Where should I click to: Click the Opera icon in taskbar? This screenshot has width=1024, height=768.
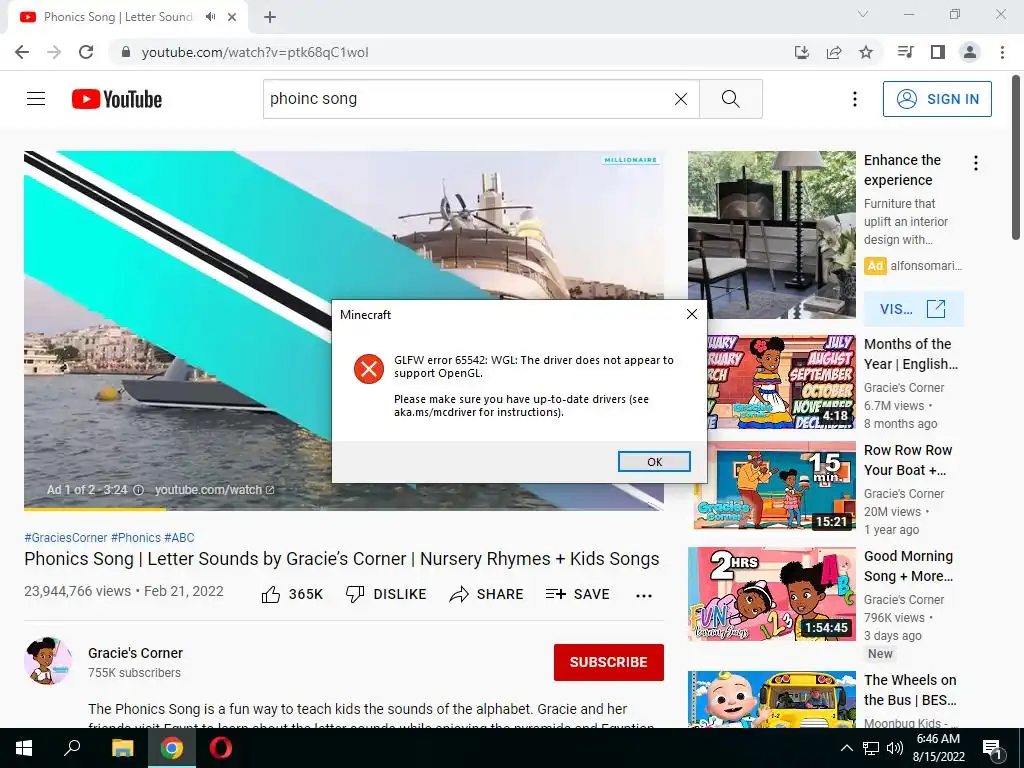pyautogui.click(x=221, y=748)
